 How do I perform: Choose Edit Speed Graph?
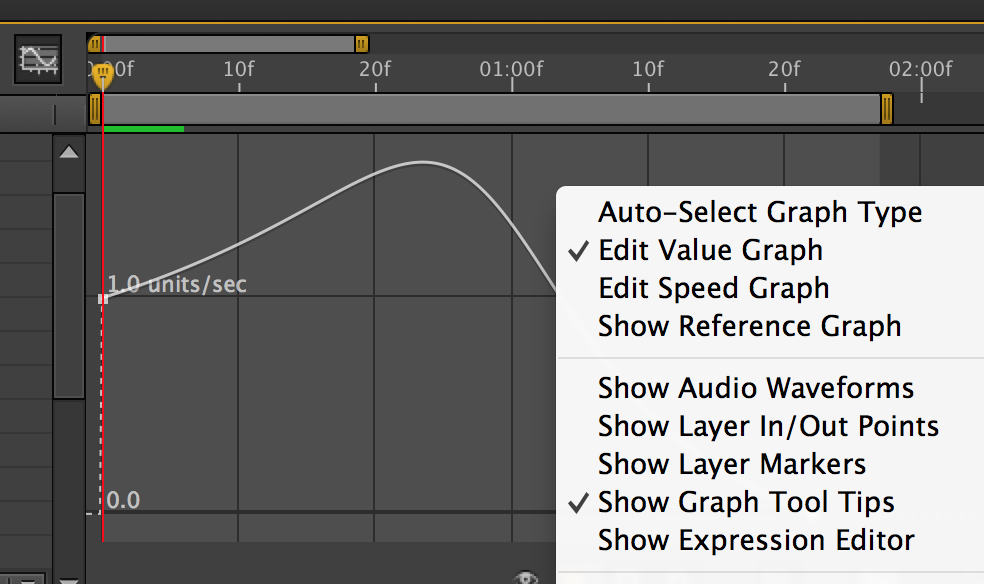point(713,288)
